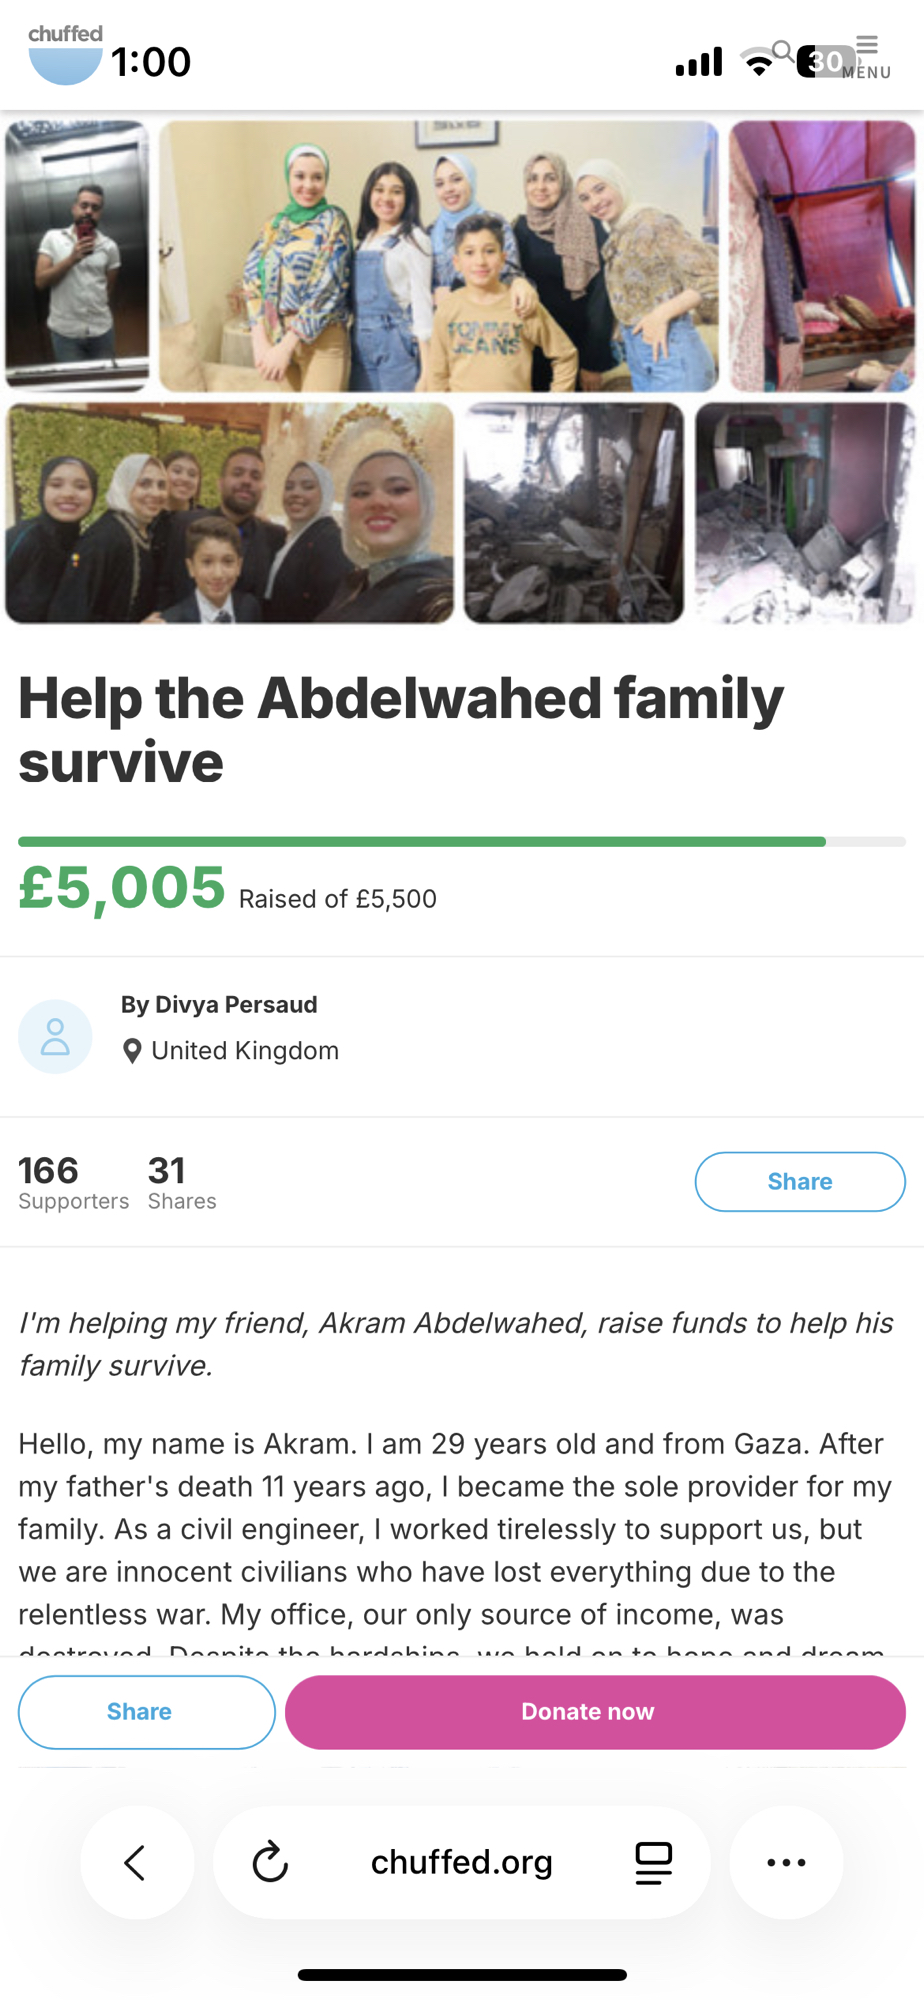Click the green fundraising progress bar
The height and width of the screenshot is (2000, 924).
point(422,842)
